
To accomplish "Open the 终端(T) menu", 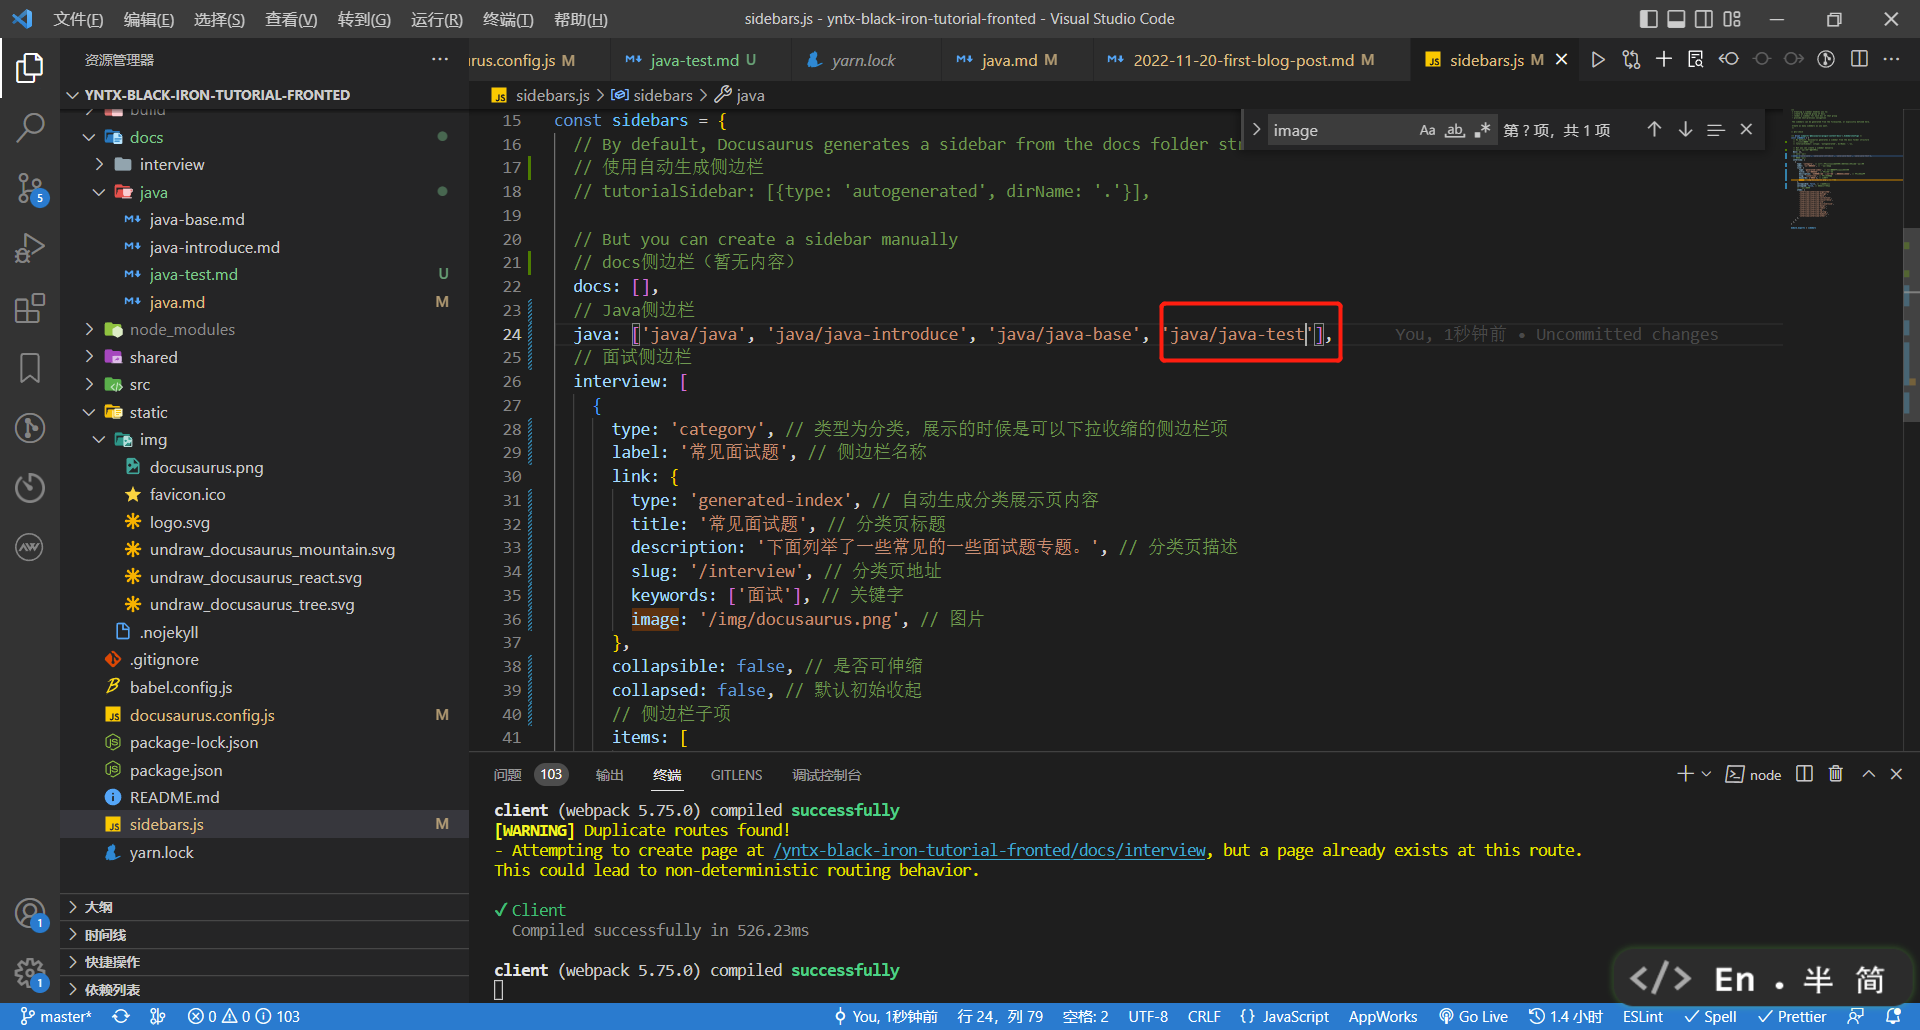I will [508, 19].
